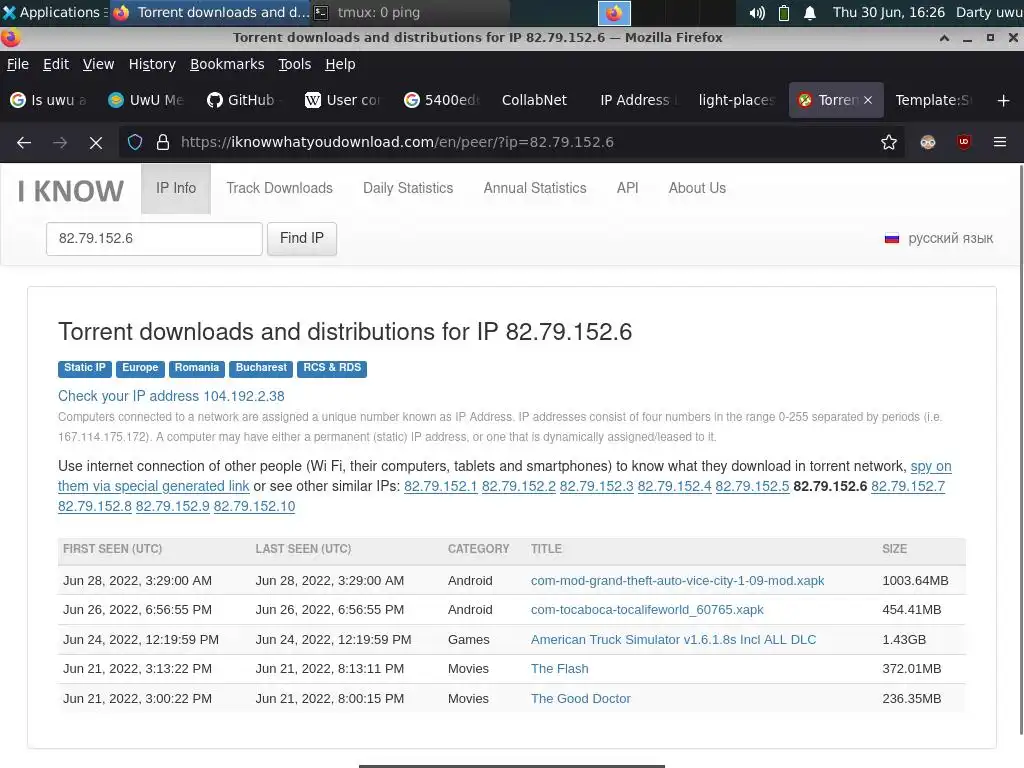
Task: Open similar IP 82.79.152.1
Action: click(441, 486)
